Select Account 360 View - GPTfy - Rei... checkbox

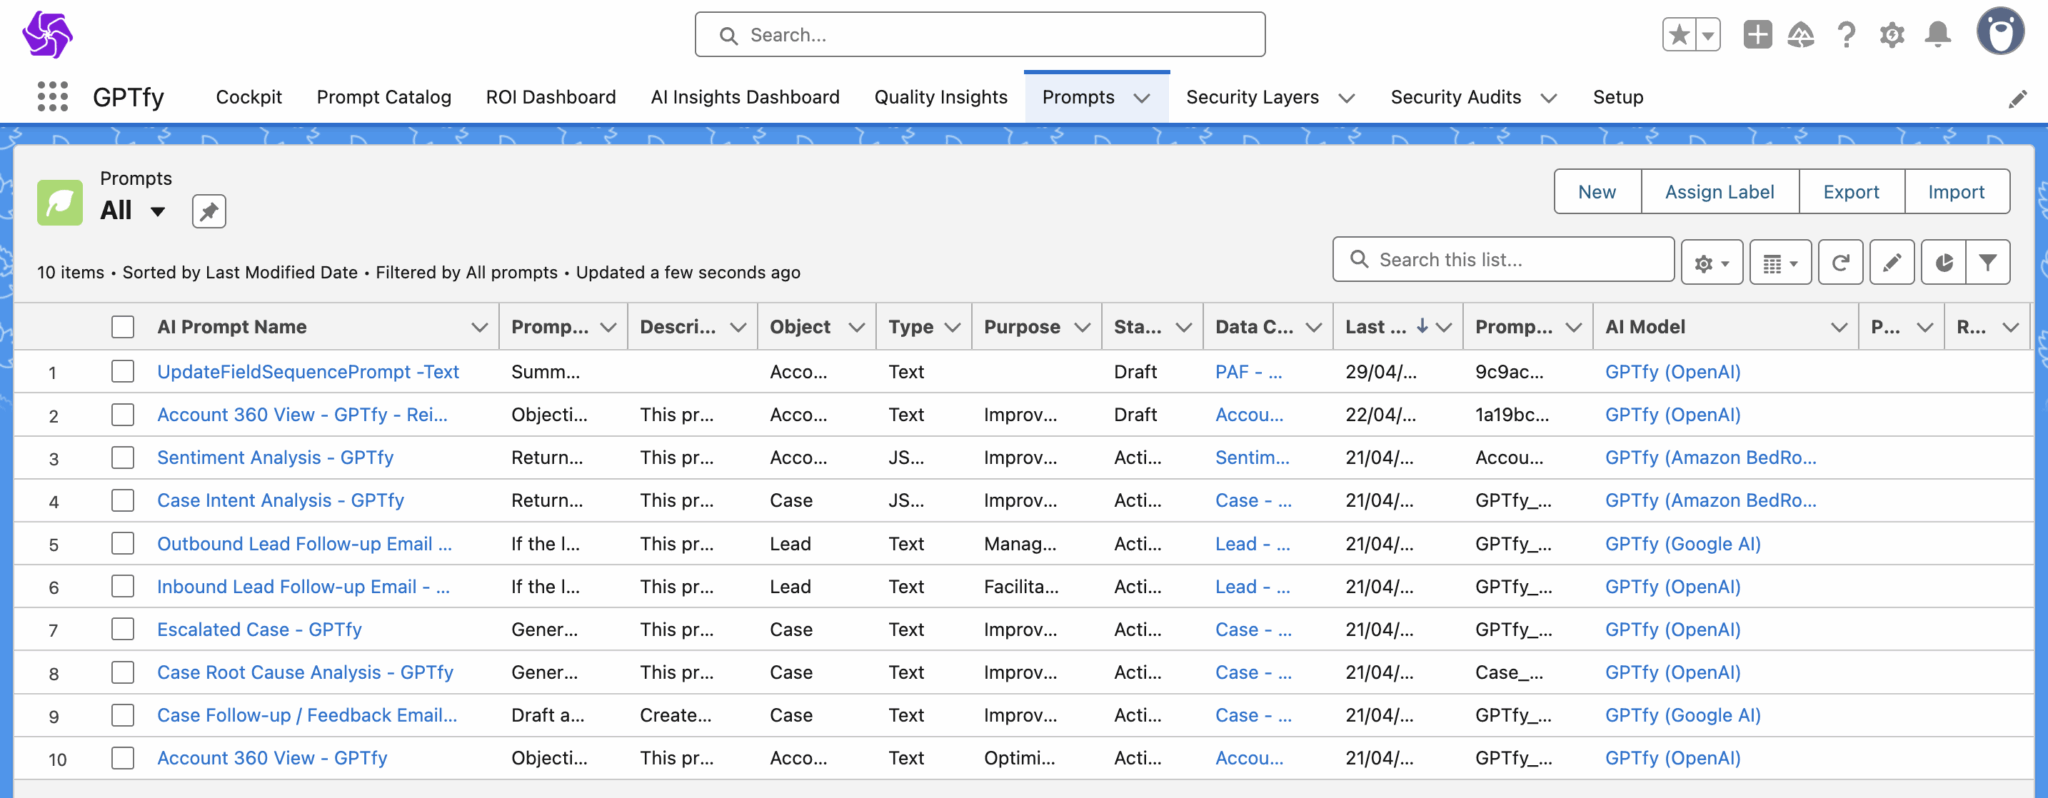coord(123,414)
